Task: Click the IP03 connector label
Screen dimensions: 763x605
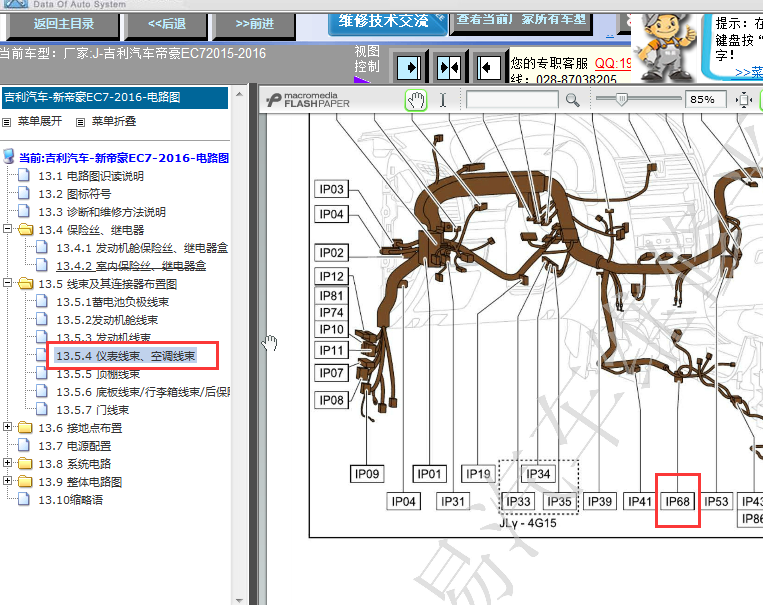Action: pyautogui.click(x=331, y=189)
